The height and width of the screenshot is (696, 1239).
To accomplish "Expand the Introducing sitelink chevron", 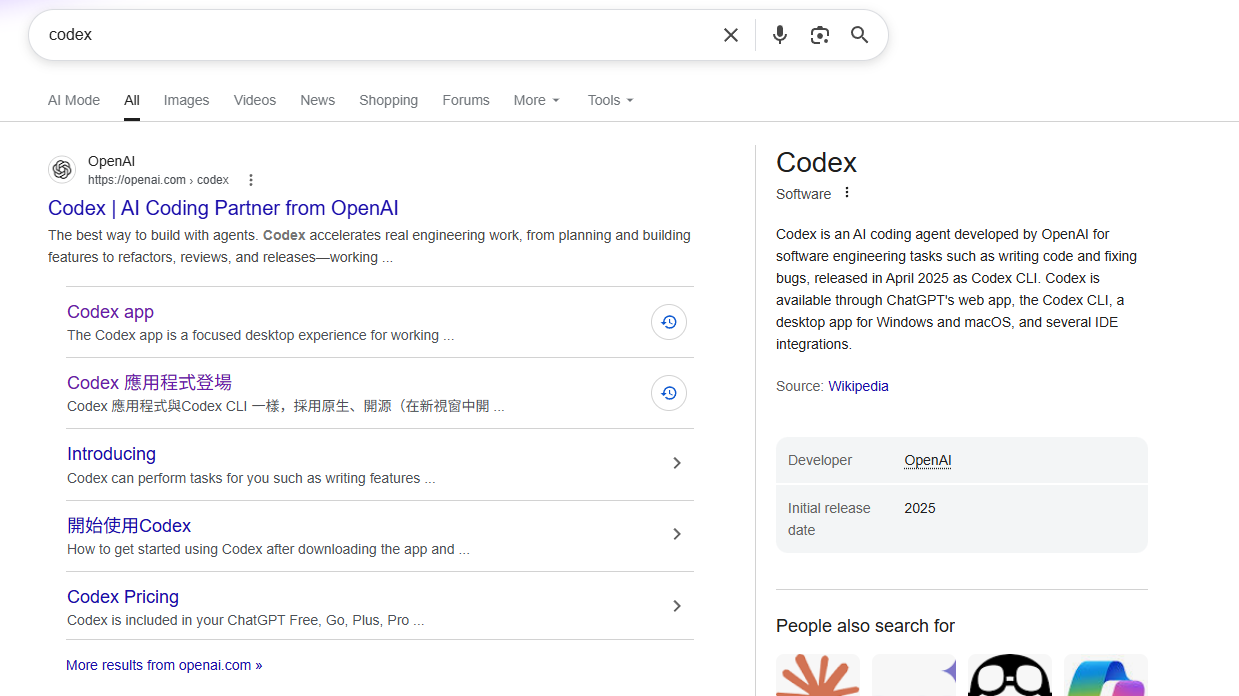I will click(x=677, y=463).
